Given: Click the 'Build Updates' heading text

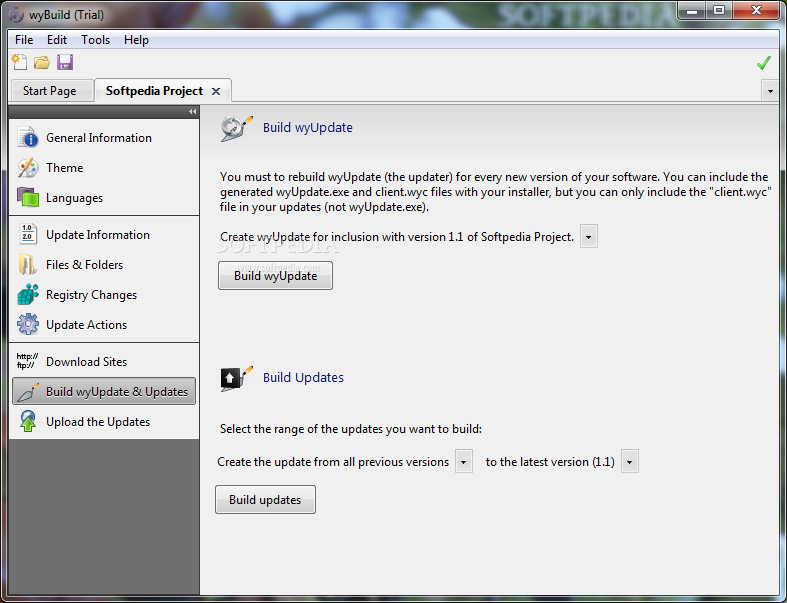Looking at the screenshot, I should click(303, 378).
